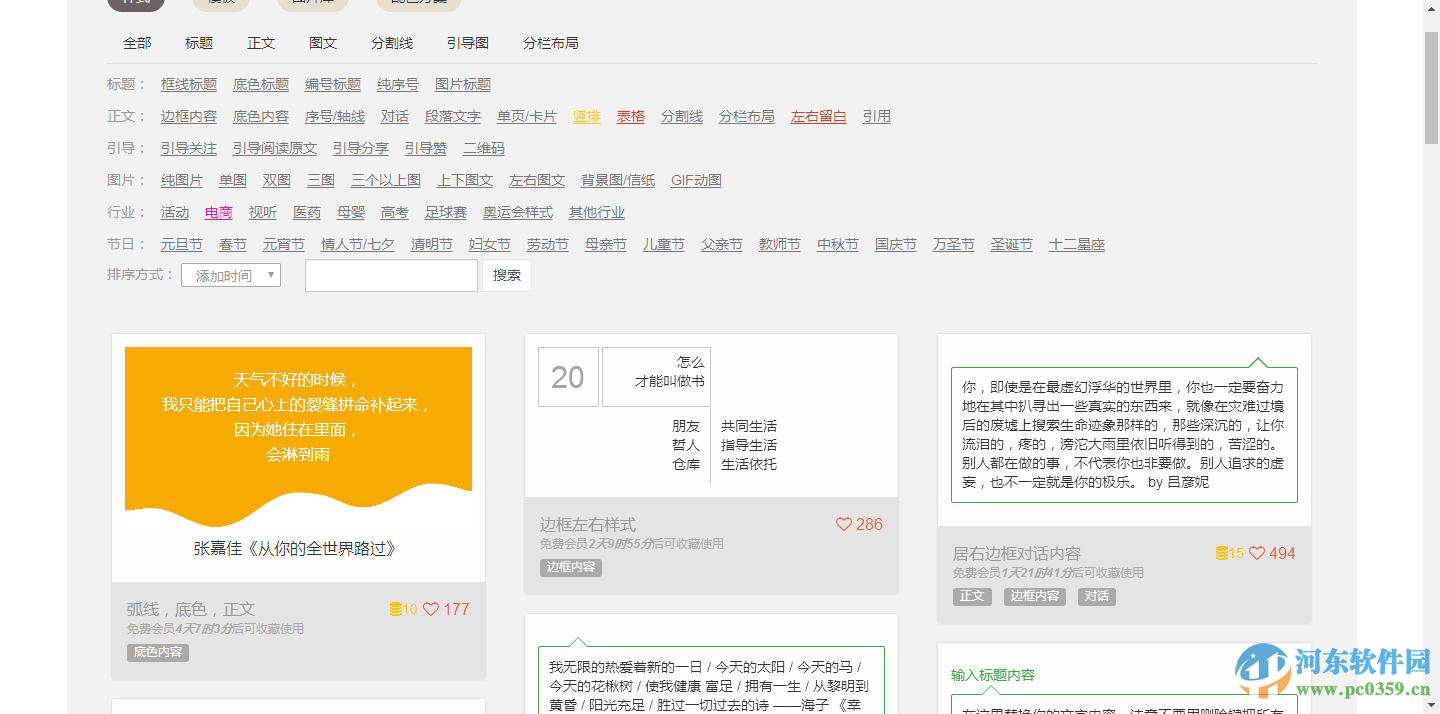Click the coin icon showing 10 next to 弧线 style
Viewport: 1440px width, 714px height.
396,609
